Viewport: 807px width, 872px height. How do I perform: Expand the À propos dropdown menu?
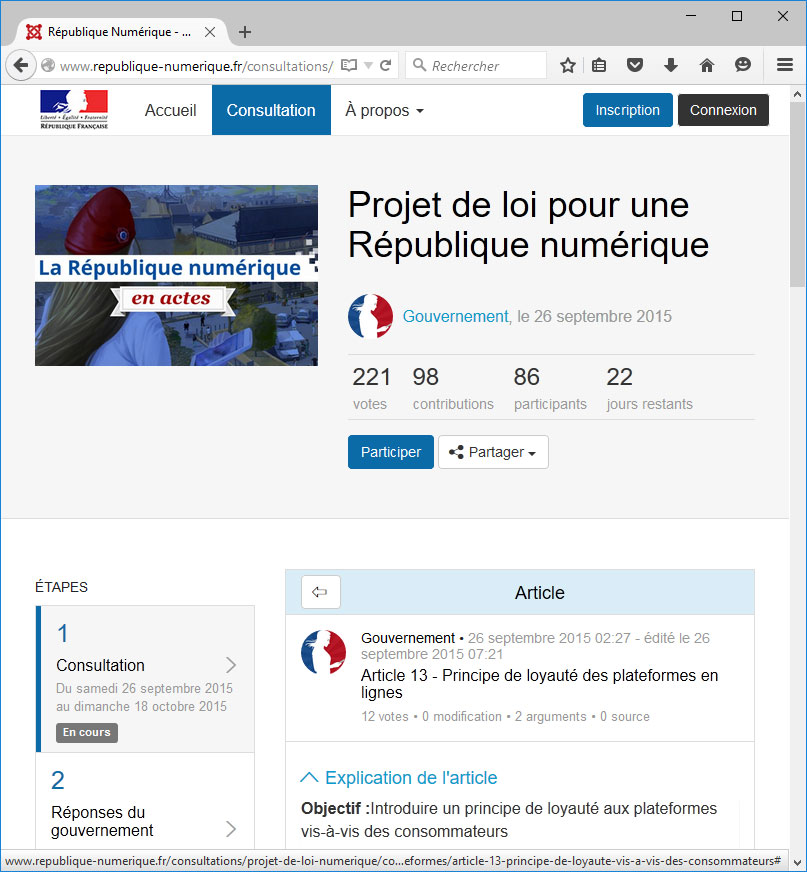[384, 111]
